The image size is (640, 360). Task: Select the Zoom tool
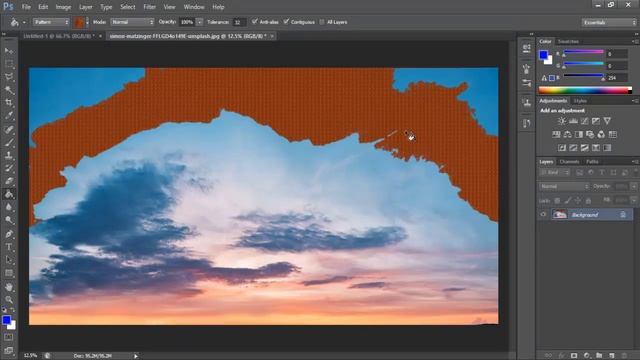9,300
